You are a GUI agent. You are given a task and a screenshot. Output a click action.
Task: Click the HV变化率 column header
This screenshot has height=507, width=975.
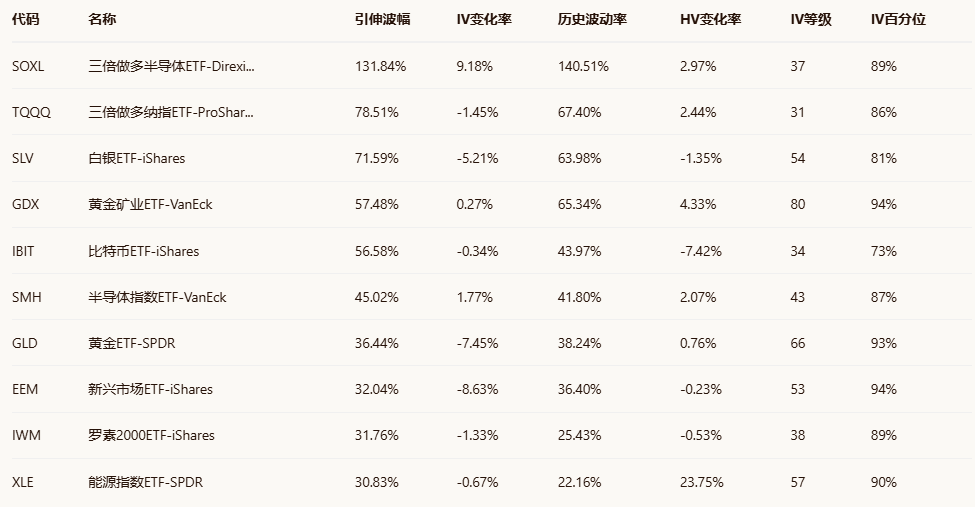pyautogui.click(x=710, y=19)
